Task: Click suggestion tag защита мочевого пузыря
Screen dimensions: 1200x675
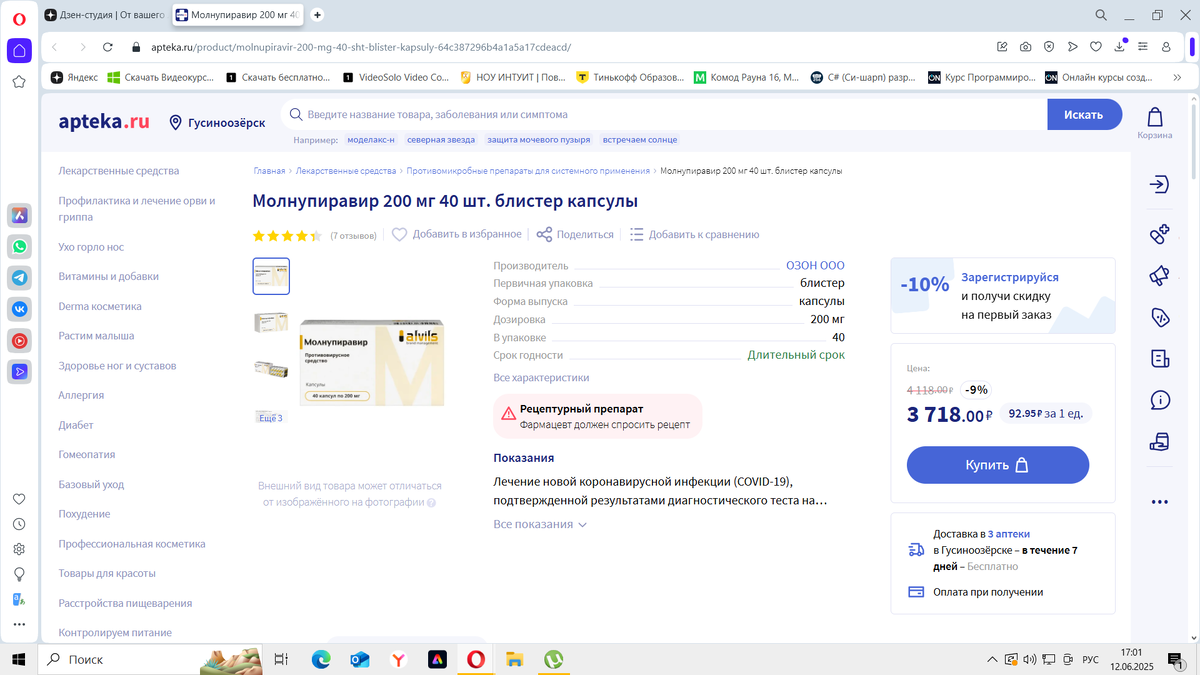Action: click(x=539, y=140)
